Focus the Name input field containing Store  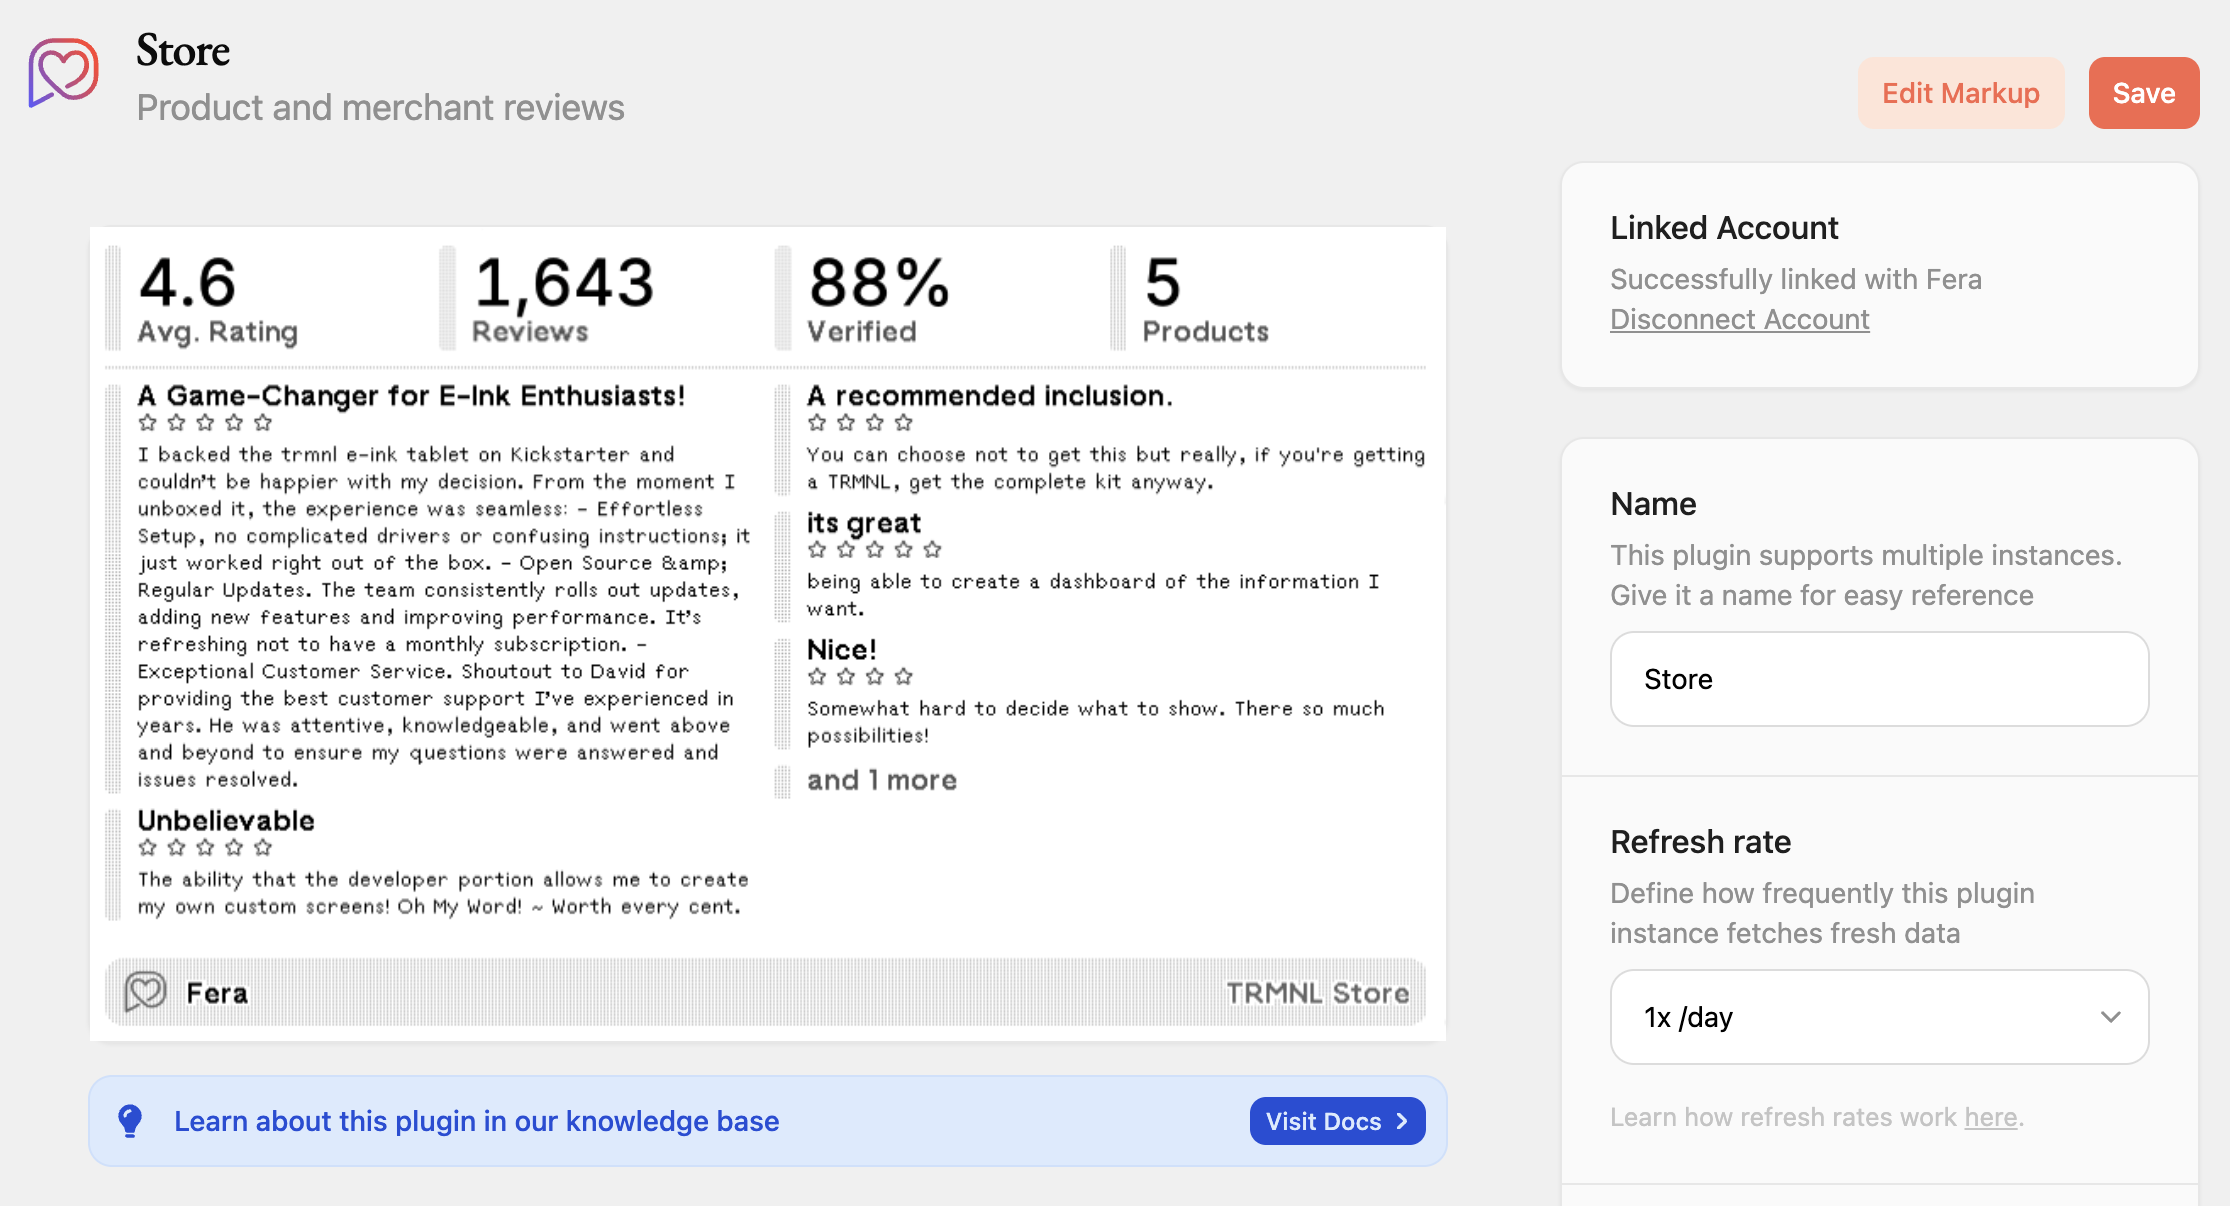[1878, 679]
